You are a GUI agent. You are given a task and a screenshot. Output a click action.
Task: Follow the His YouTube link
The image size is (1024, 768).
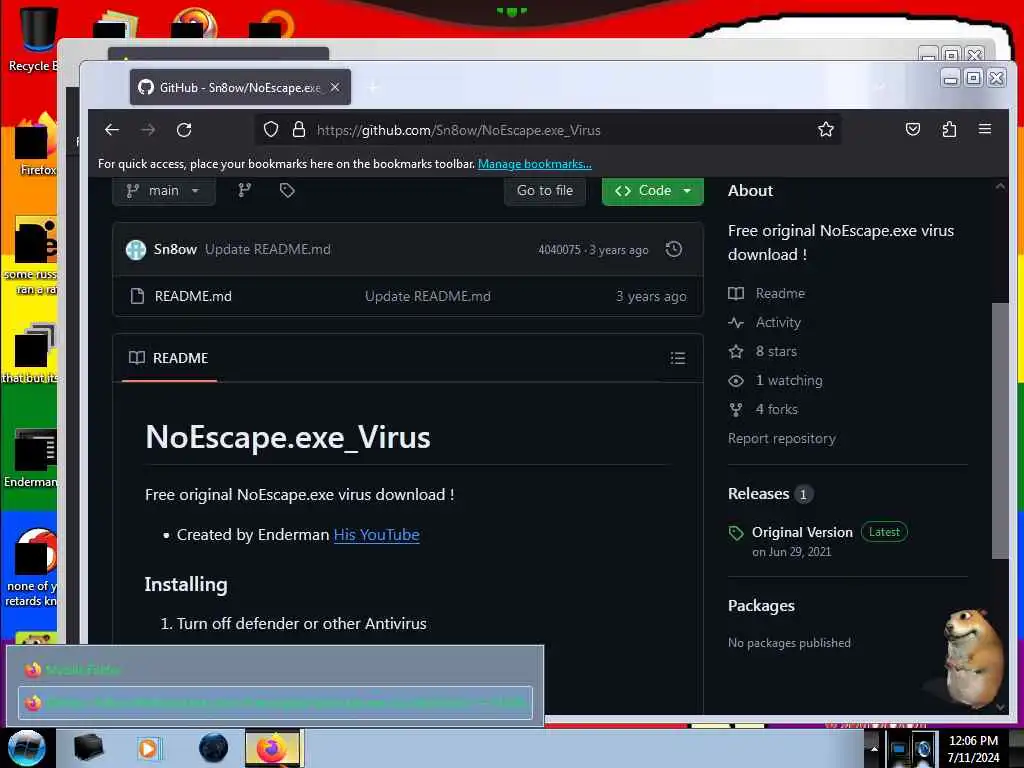tap(377, 535)
